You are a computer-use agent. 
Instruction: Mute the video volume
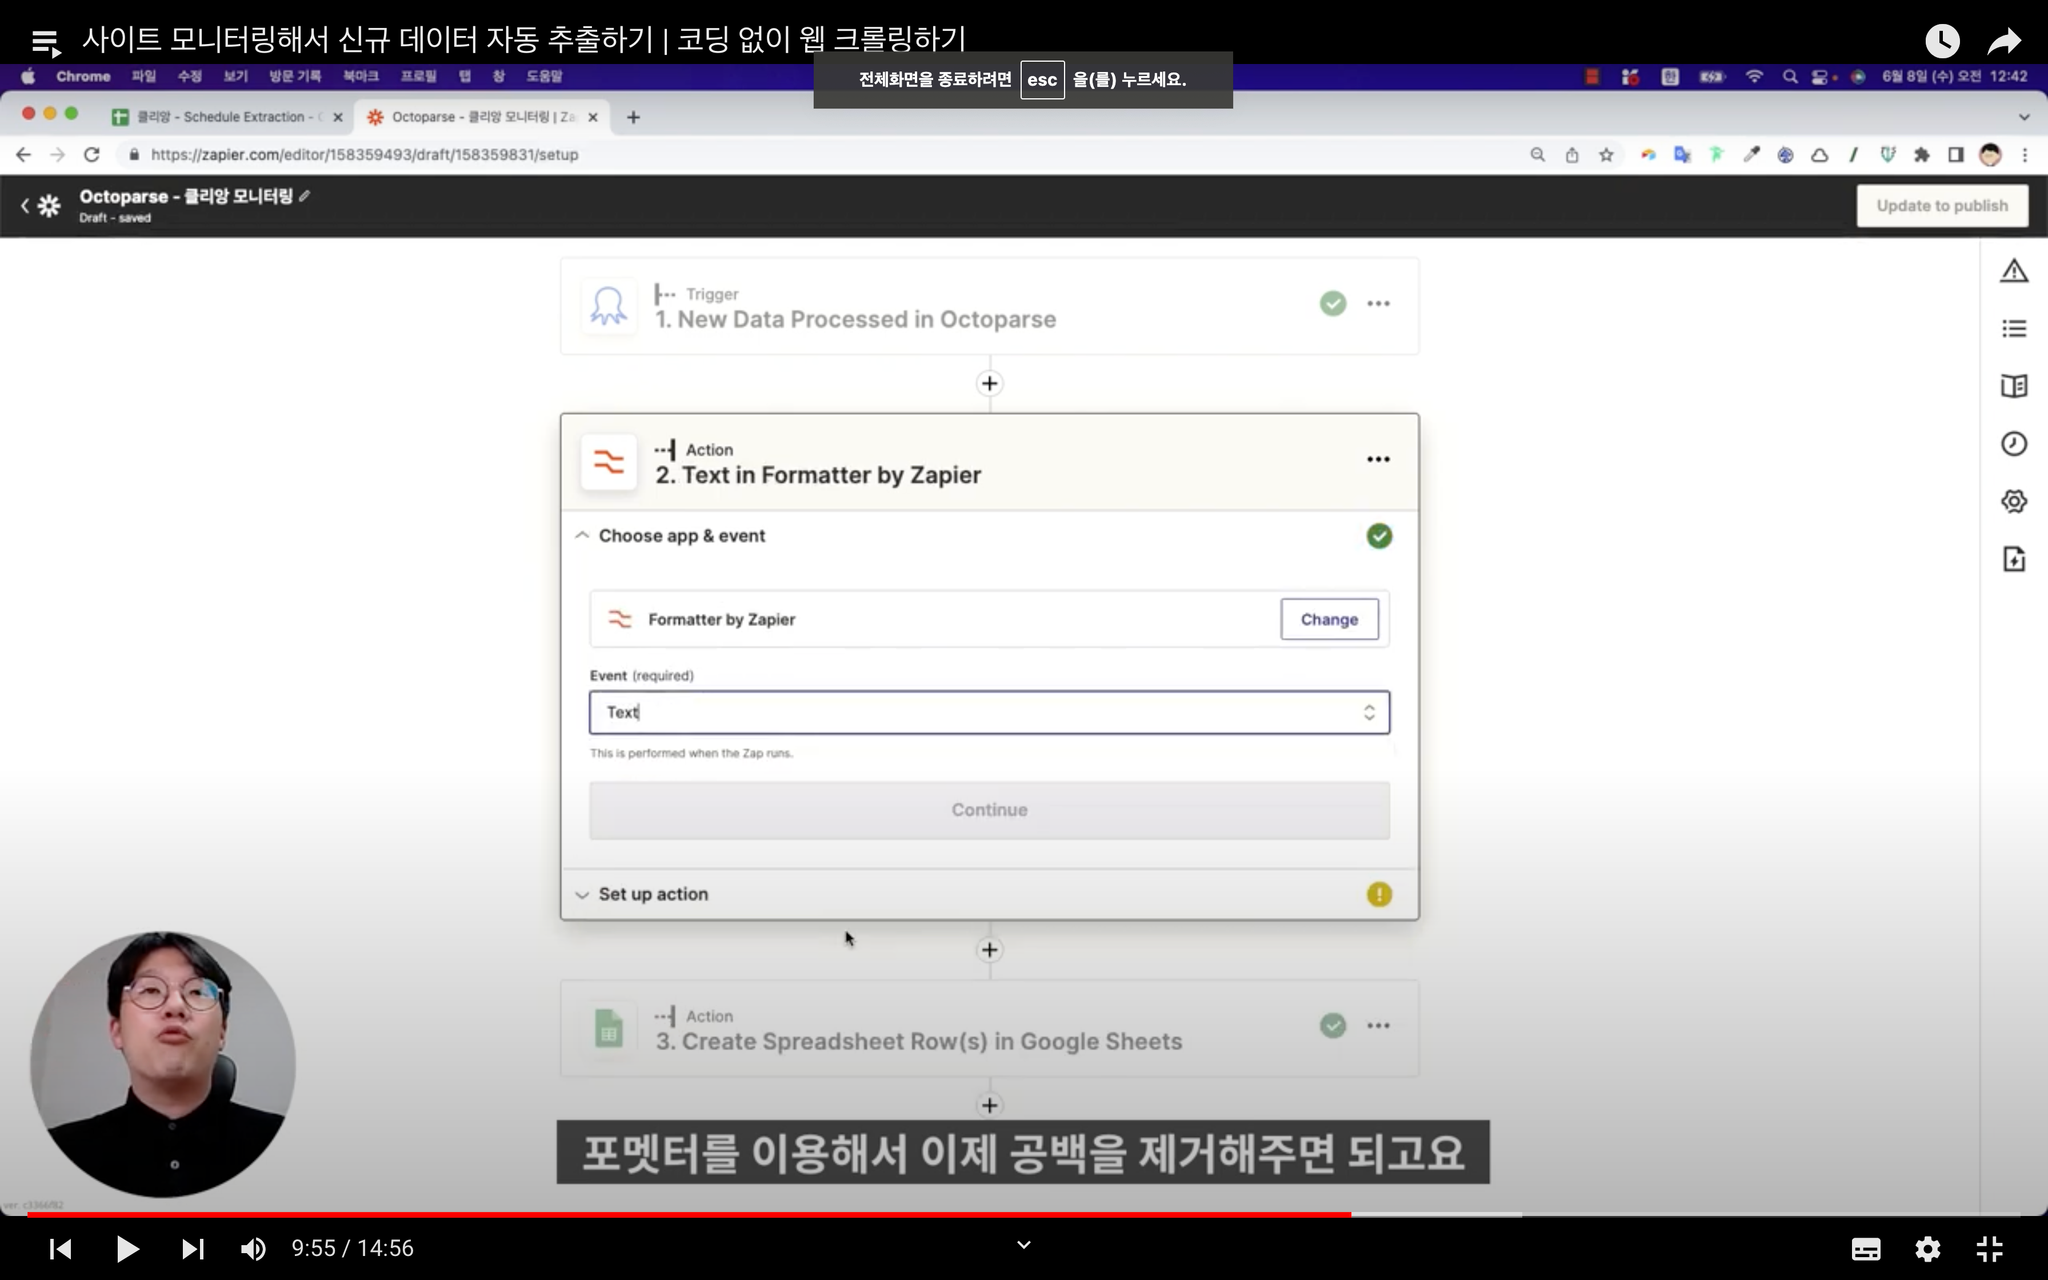point(253,1248)
